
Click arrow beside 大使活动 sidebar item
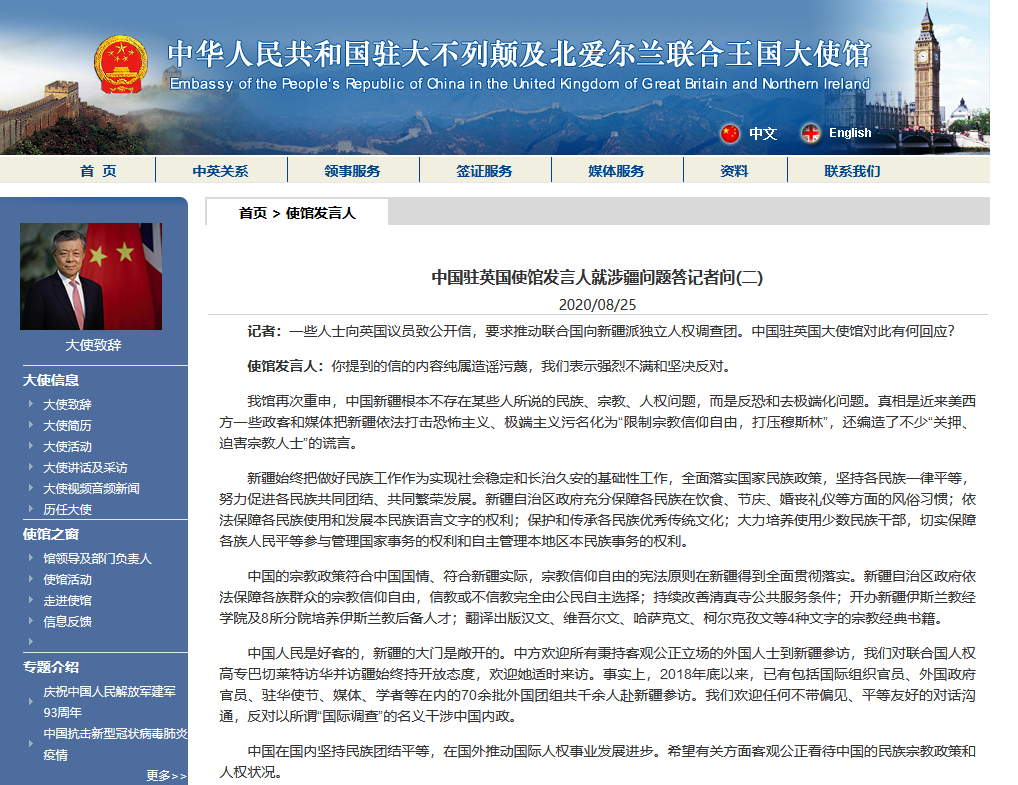[x=31, y=446]
